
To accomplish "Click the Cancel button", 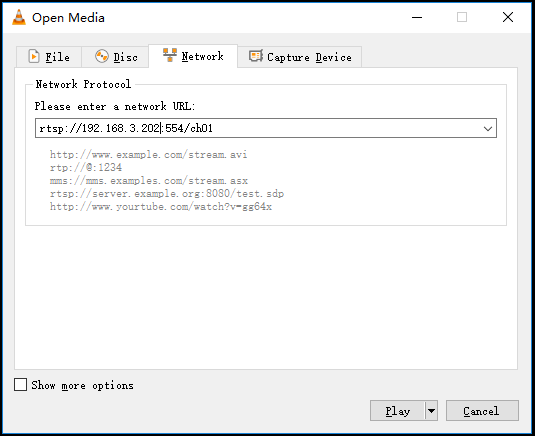I will click(x=482, y=411).
